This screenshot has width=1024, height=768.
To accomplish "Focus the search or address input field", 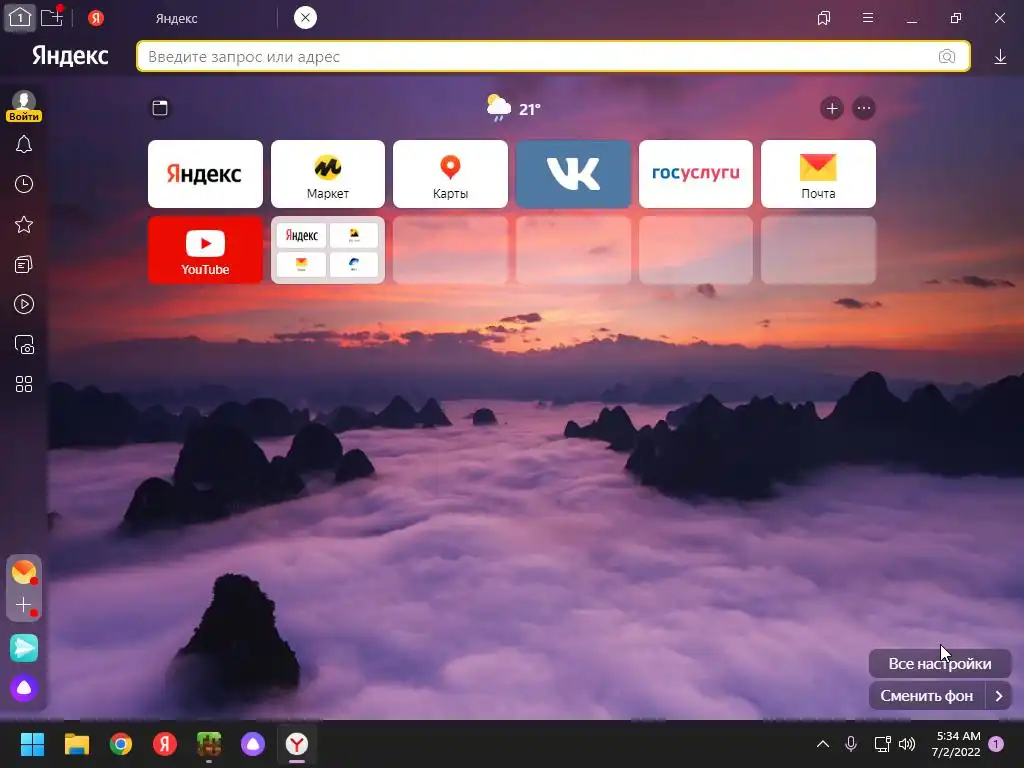I will coord(553,57).
